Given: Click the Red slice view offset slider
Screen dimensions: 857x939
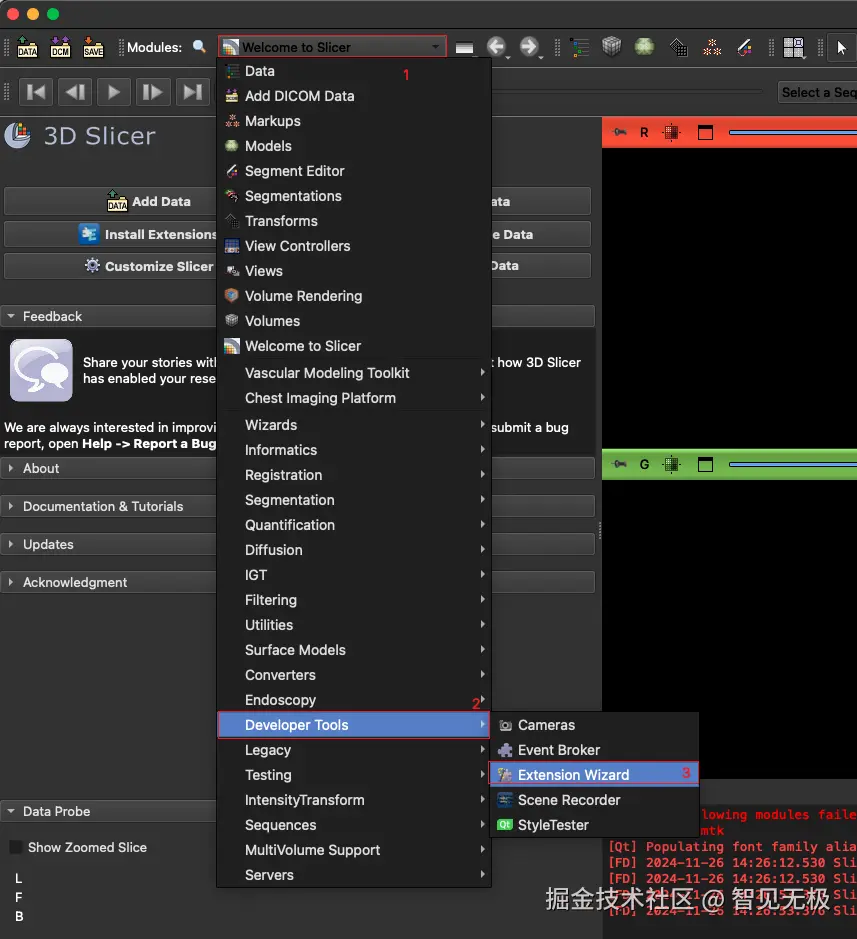Looking at the screenshot, I should coord(790,132).
